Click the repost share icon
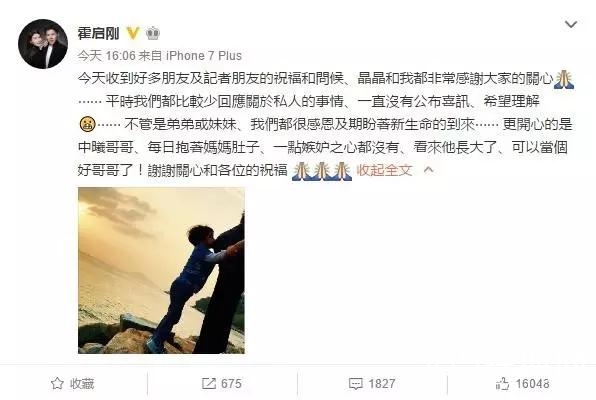Screen dimensions: 596x400 [x=209, y=383]
